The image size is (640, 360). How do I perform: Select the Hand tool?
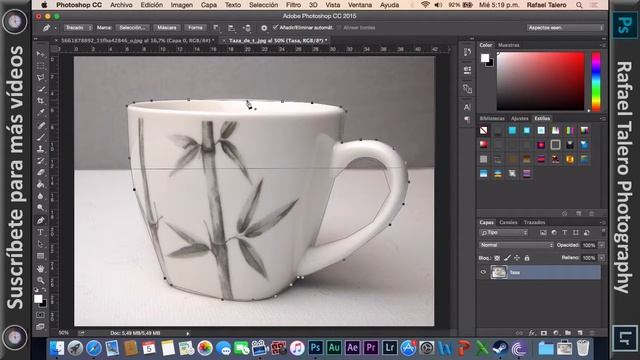pyautogui.click(x=40, y=269)
